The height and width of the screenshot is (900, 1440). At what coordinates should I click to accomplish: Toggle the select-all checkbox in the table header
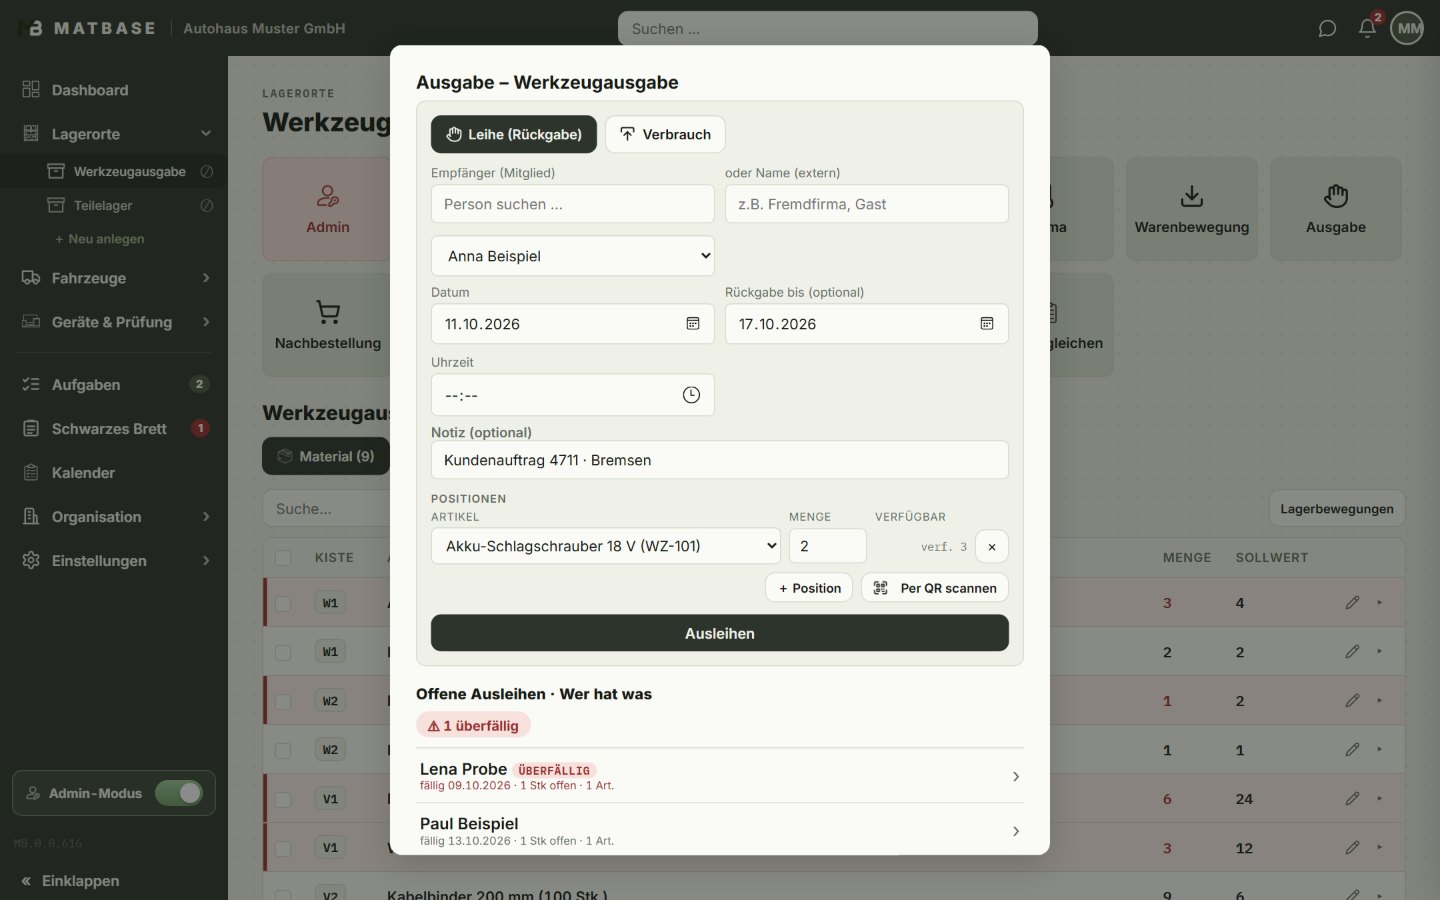tap(283, 558)
